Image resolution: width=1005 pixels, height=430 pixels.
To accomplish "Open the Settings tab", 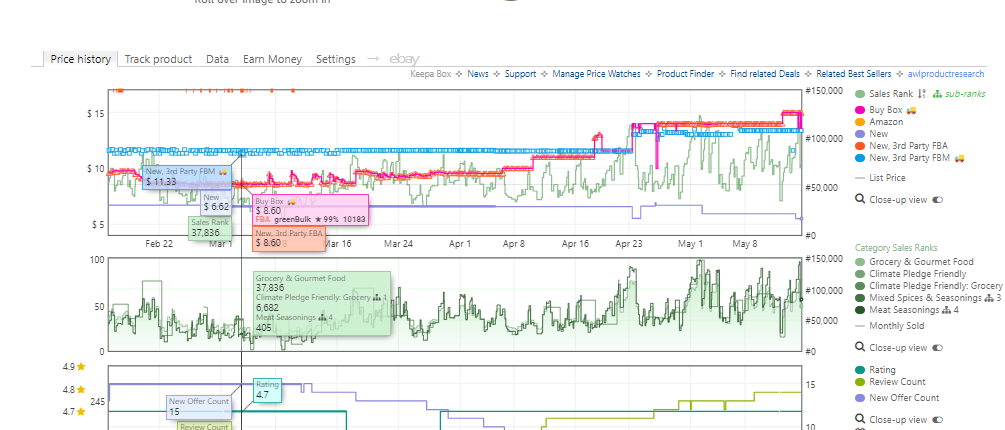I will tap(336, 59).
